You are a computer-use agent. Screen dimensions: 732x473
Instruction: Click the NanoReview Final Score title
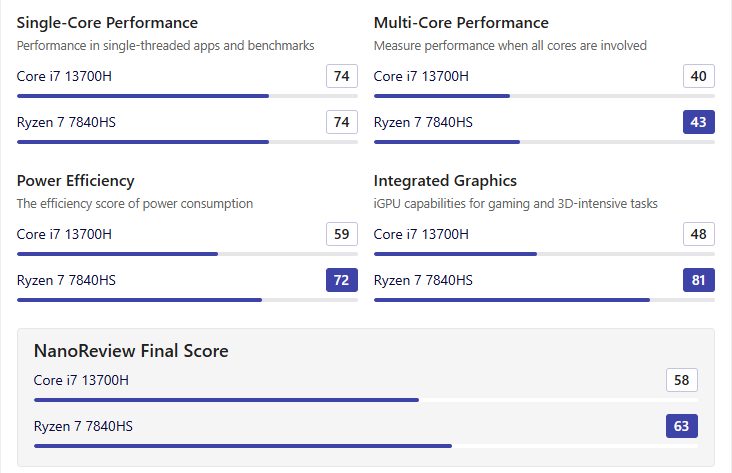click(x=131, y=351)
